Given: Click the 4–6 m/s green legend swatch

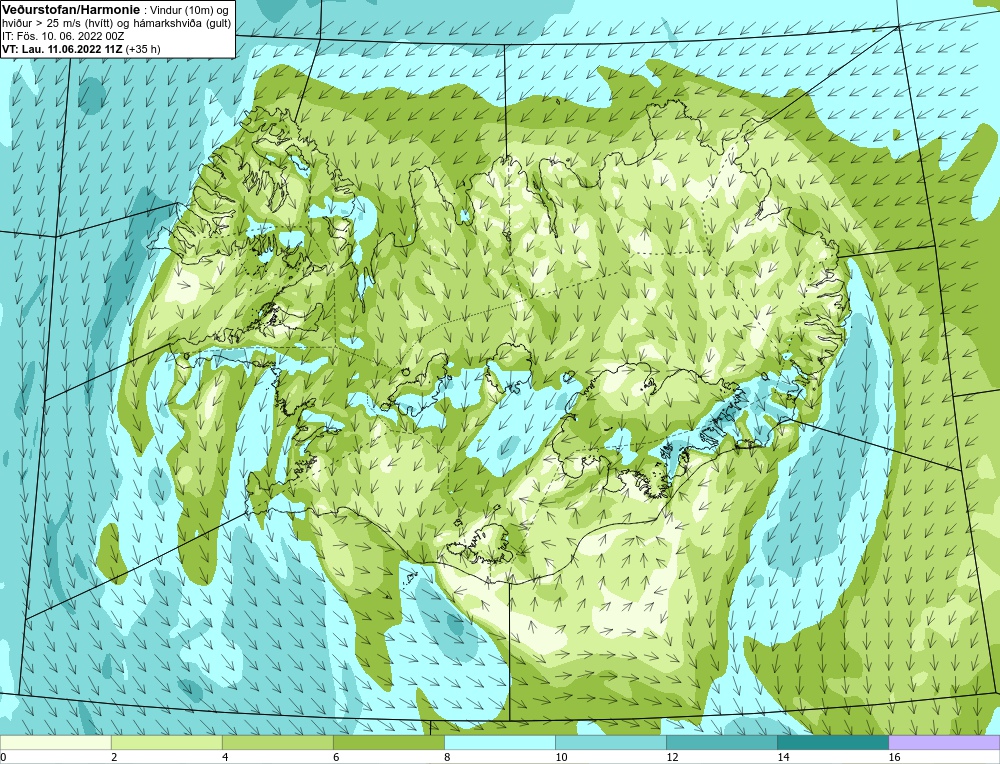Looking at the screenshot, I should click(277, 742).
